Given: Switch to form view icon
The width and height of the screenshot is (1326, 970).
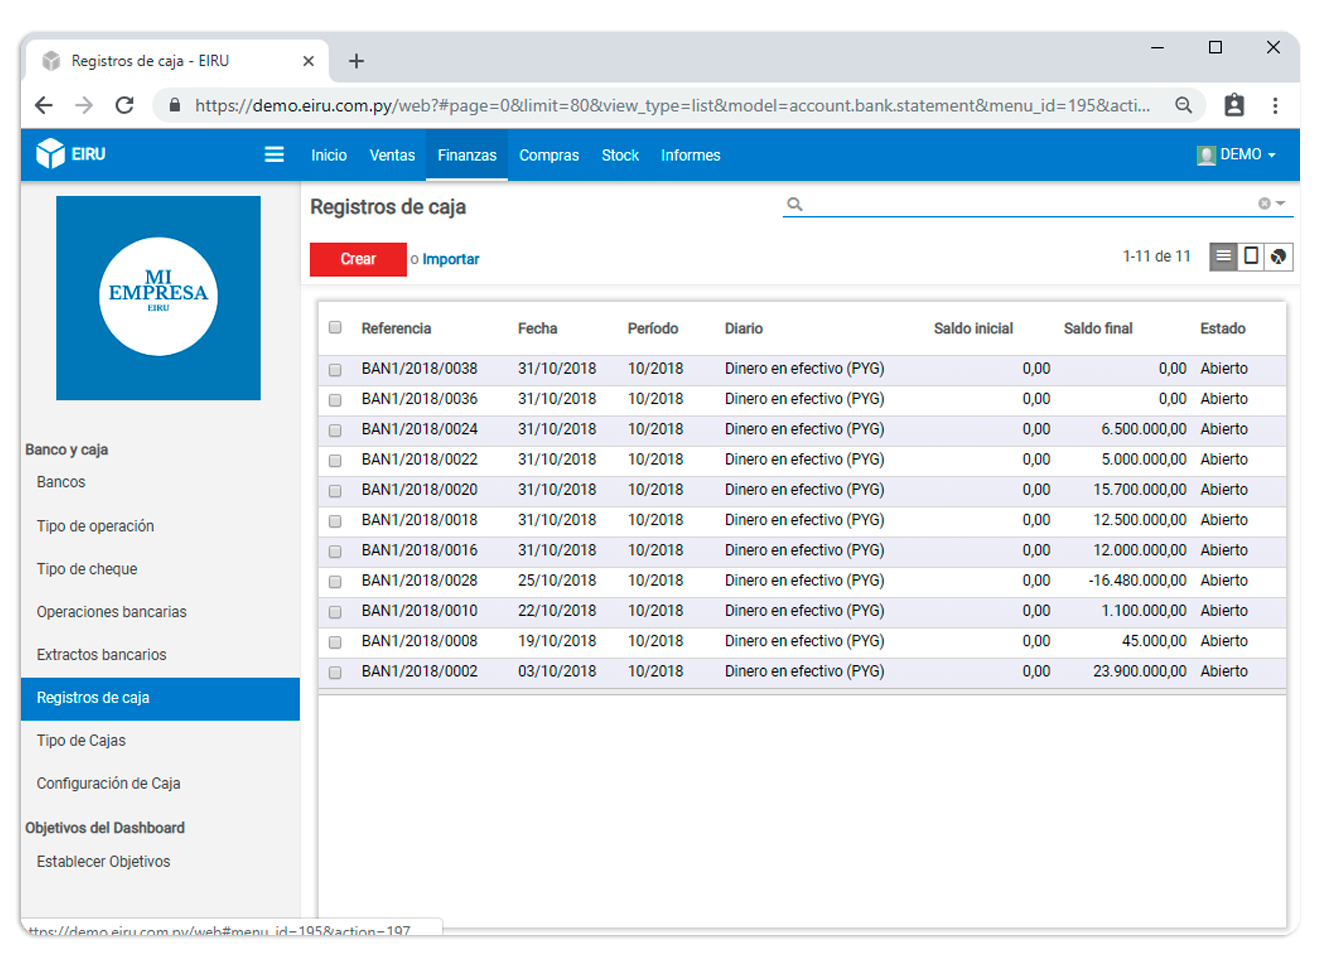Looking at the screenshot, I should 1251,257.
